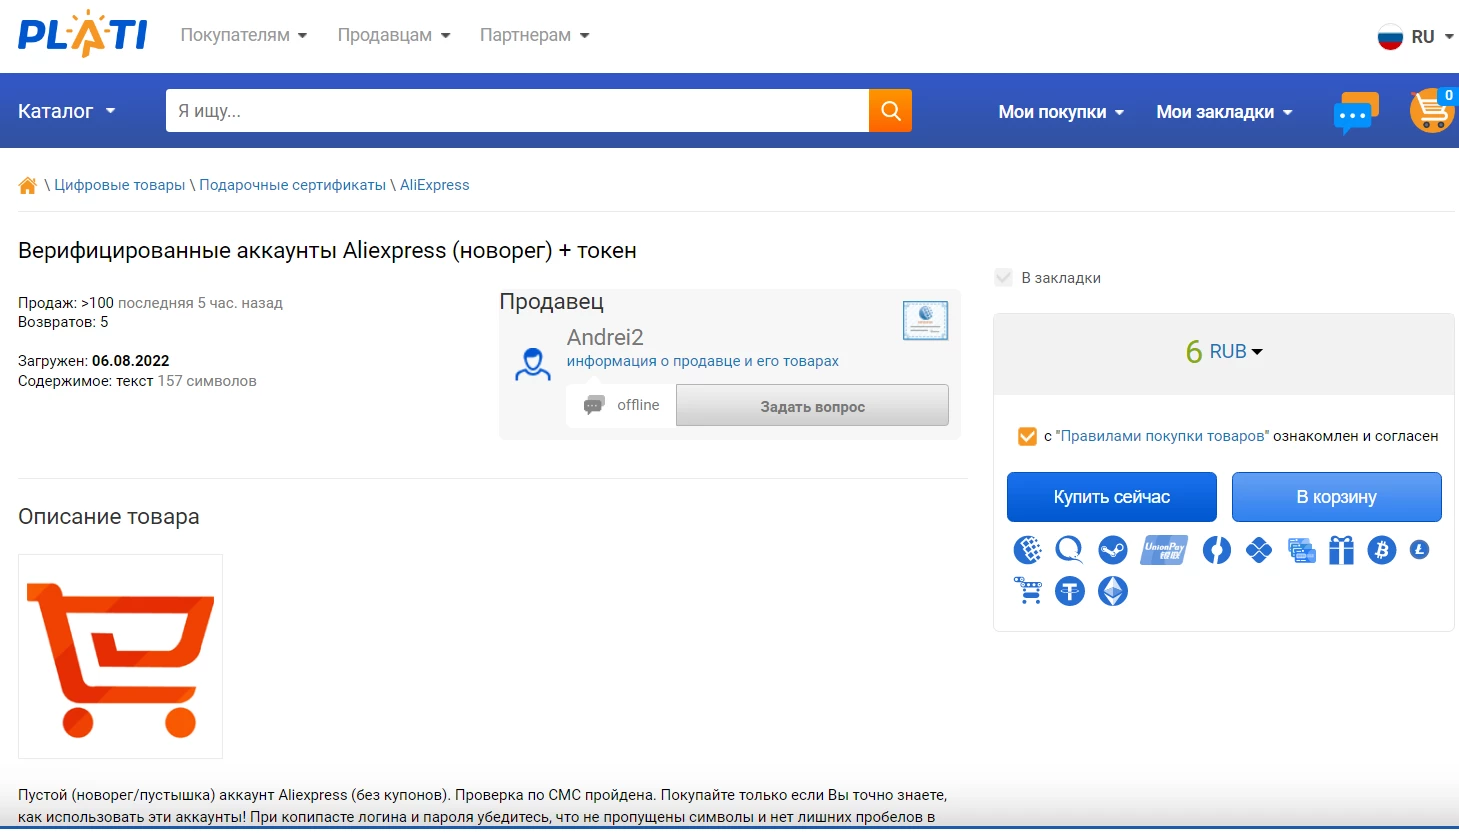Open the chat messages icon
The width and height of the screenshot is (1459, 833).
pos(1356,113)
